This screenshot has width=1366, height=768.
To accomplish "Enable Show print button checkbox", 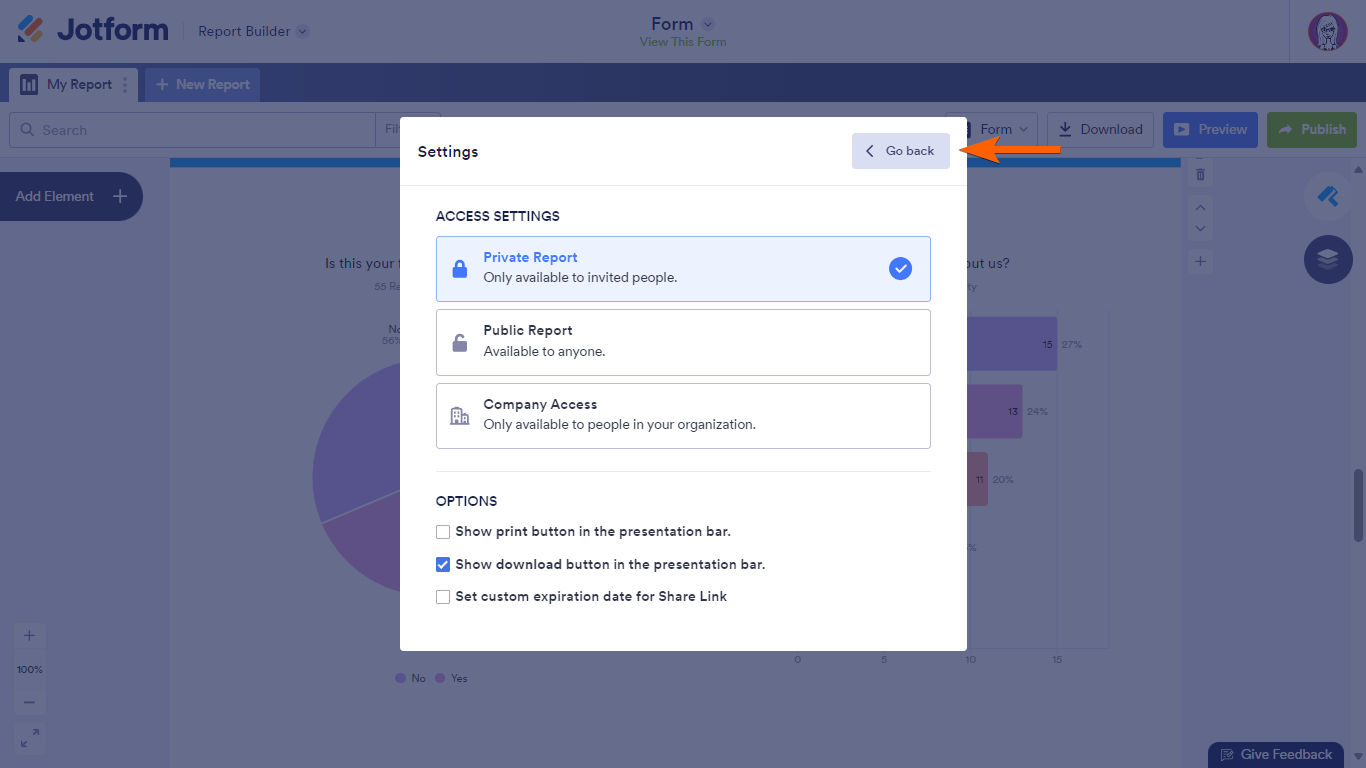I will pos(443,532).
